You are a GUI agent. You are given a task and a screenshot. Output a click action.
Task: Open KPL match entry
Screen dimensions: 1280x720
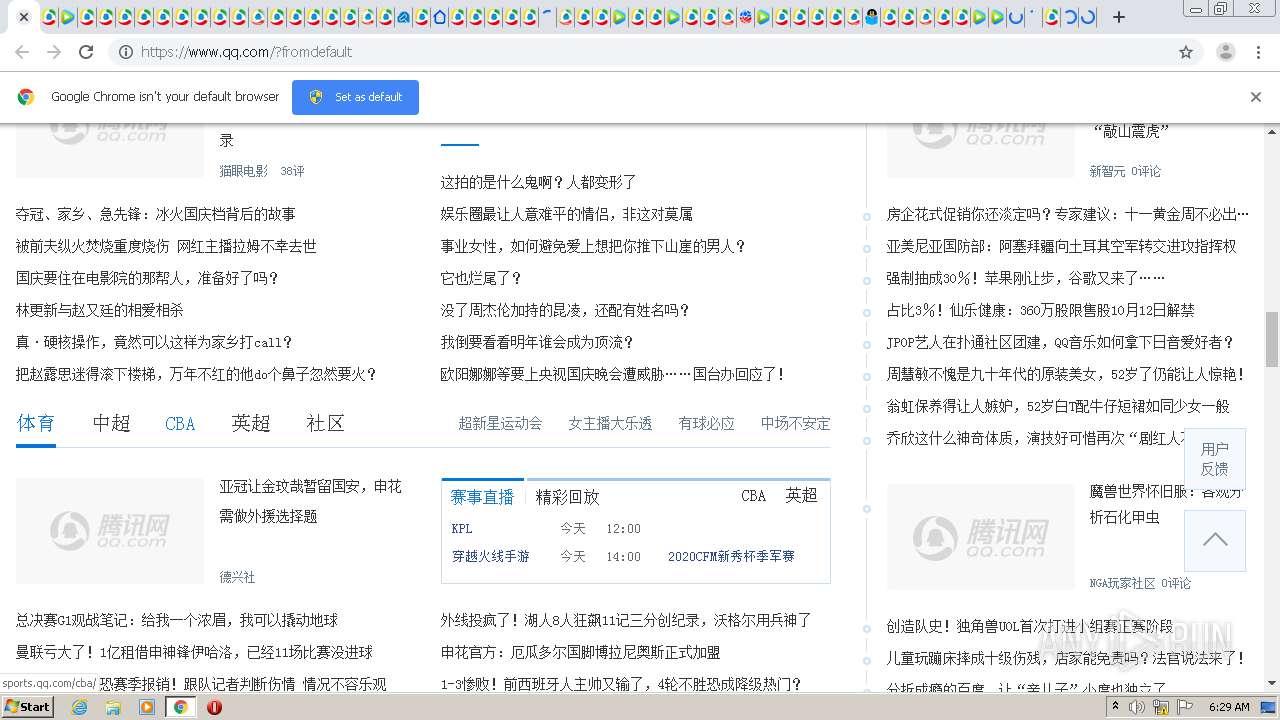click(462, 529)
